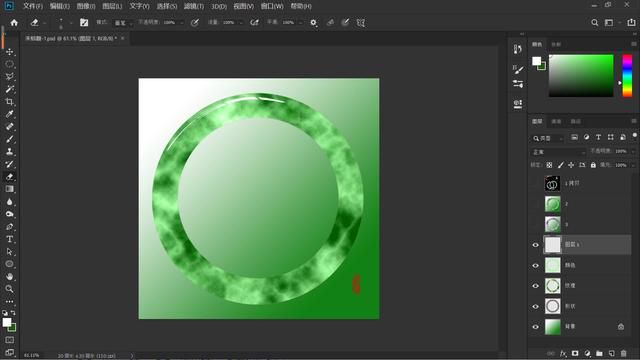
Task: Select the top layer thumbnail with circles
Action: click(x=552, y=184)
